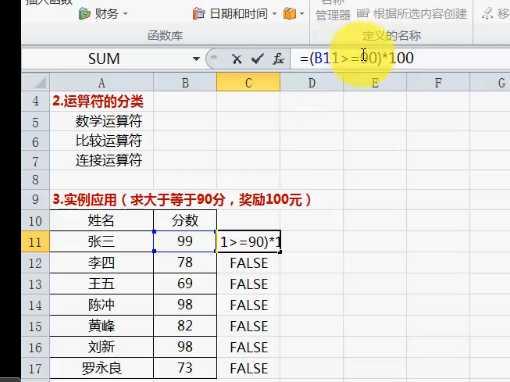Screen dimensions: 510x382
Task: Click name cell 罗永良
Action: 101,368
